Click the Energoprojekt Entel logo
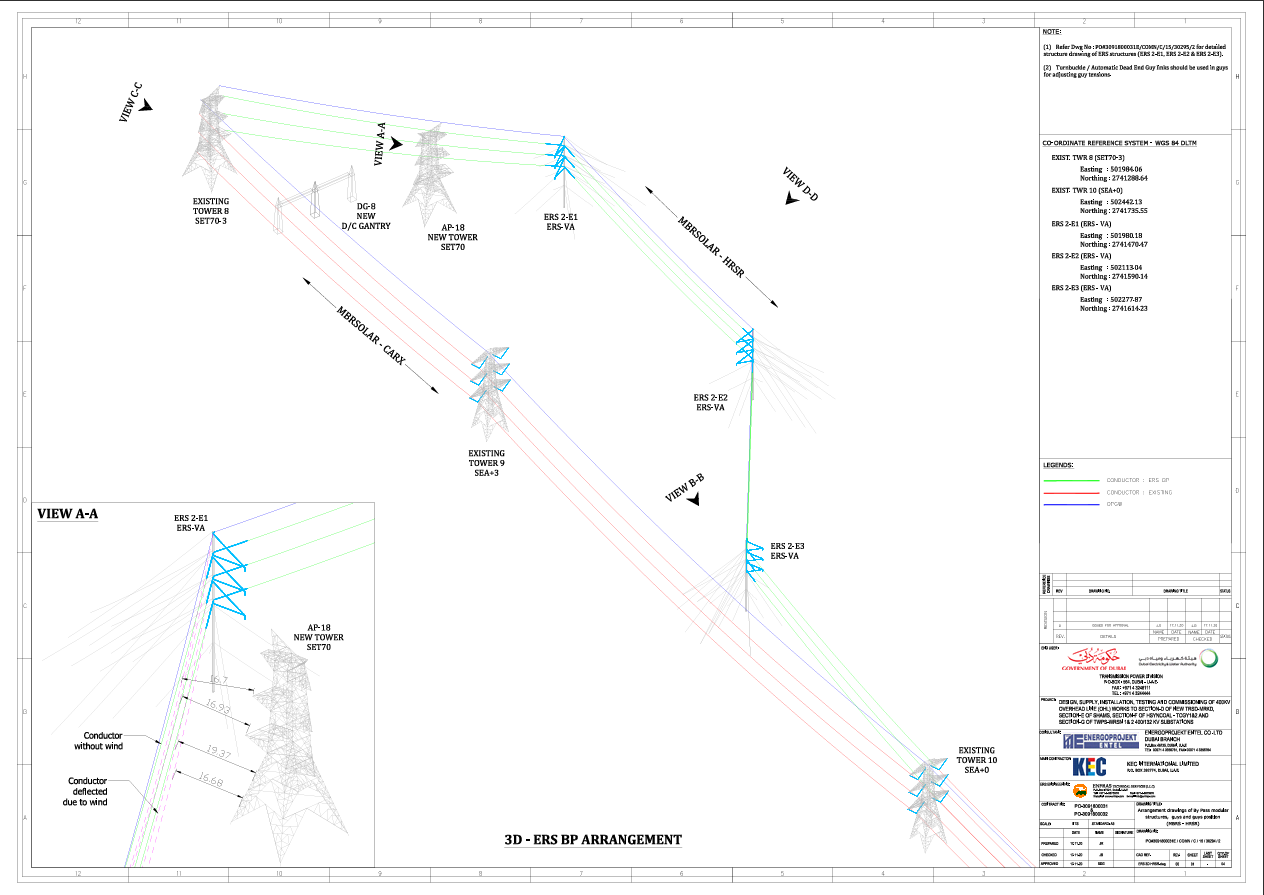This screenshot has height=895, width=1264. tap(1101, 741)
